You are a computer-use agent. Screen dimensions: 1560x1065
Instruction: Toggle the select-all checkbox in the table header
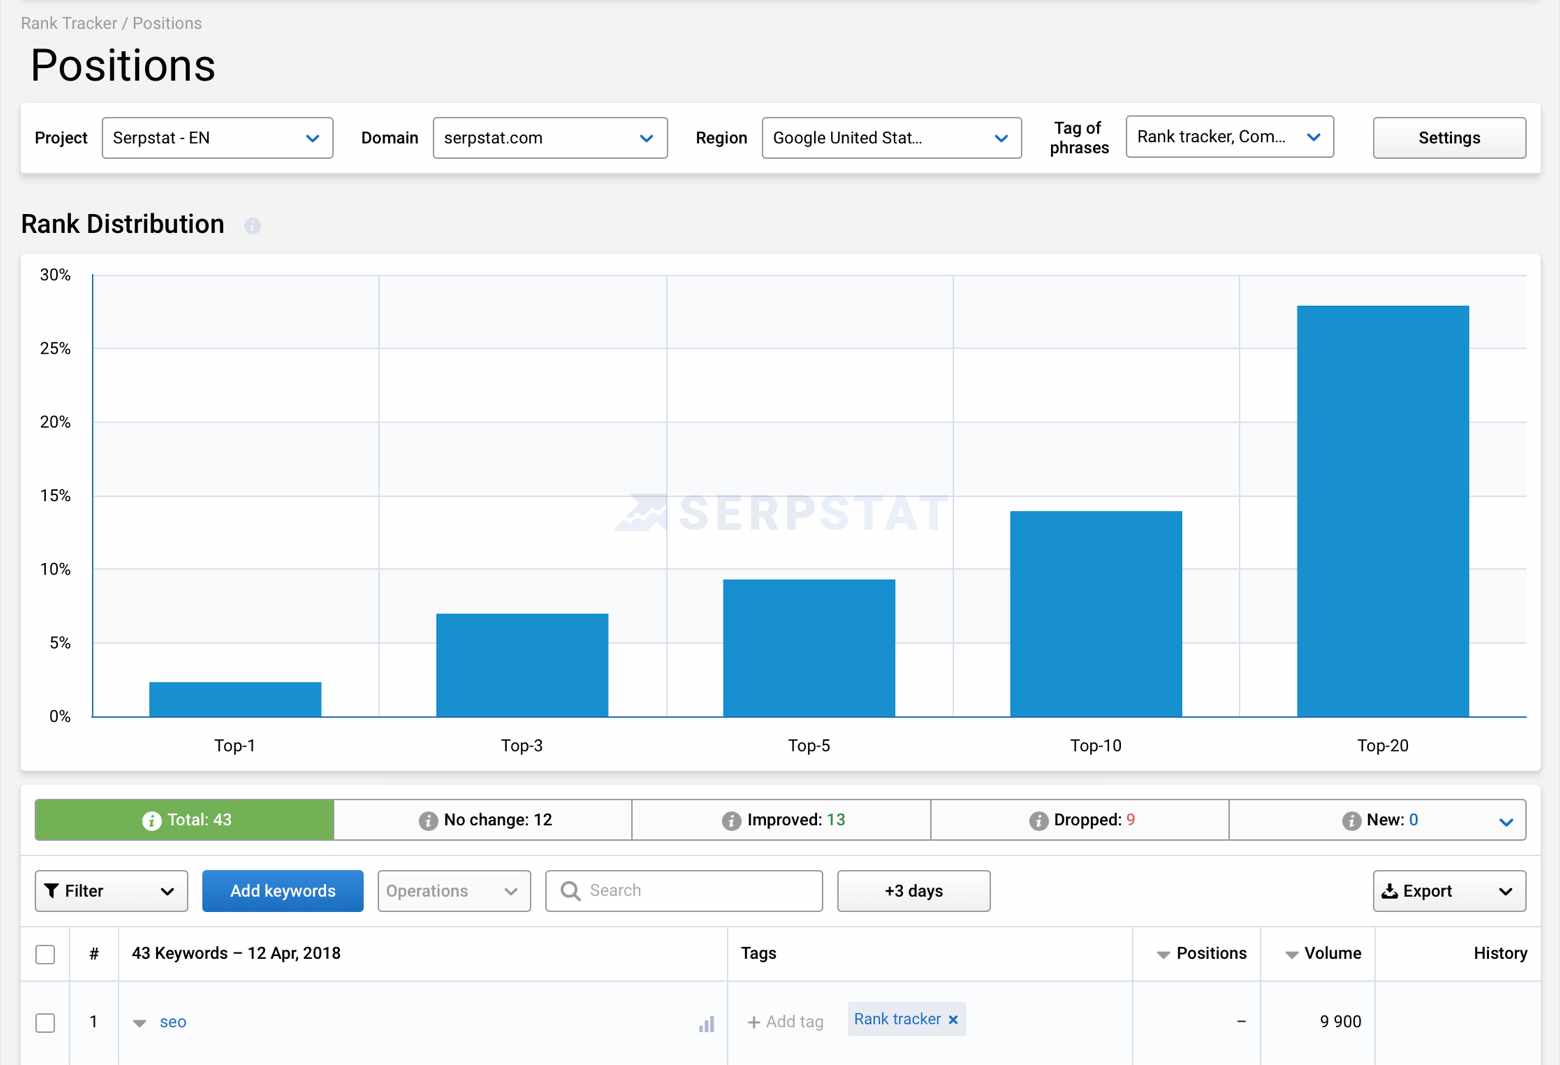[45, 954]
